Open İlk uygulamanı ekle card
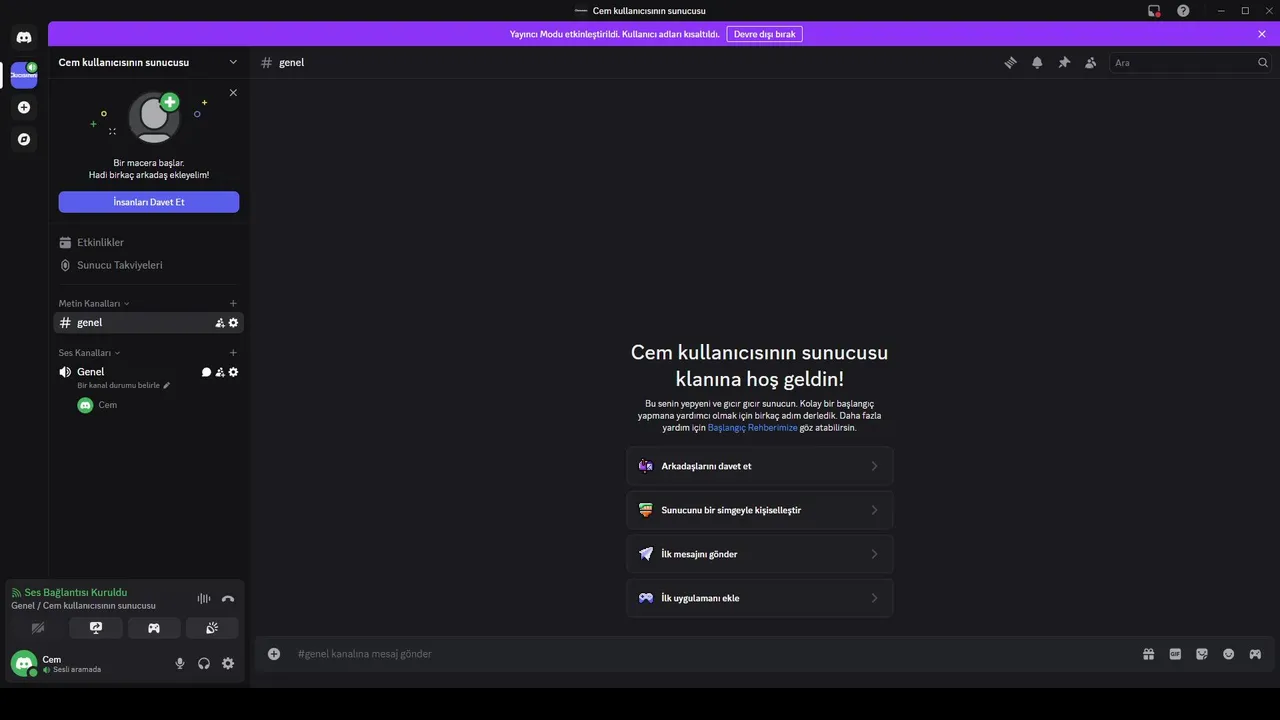Image resolution: width=1280 pixels, height=720 pixels. pyautogui.click(x=760, y=598)
